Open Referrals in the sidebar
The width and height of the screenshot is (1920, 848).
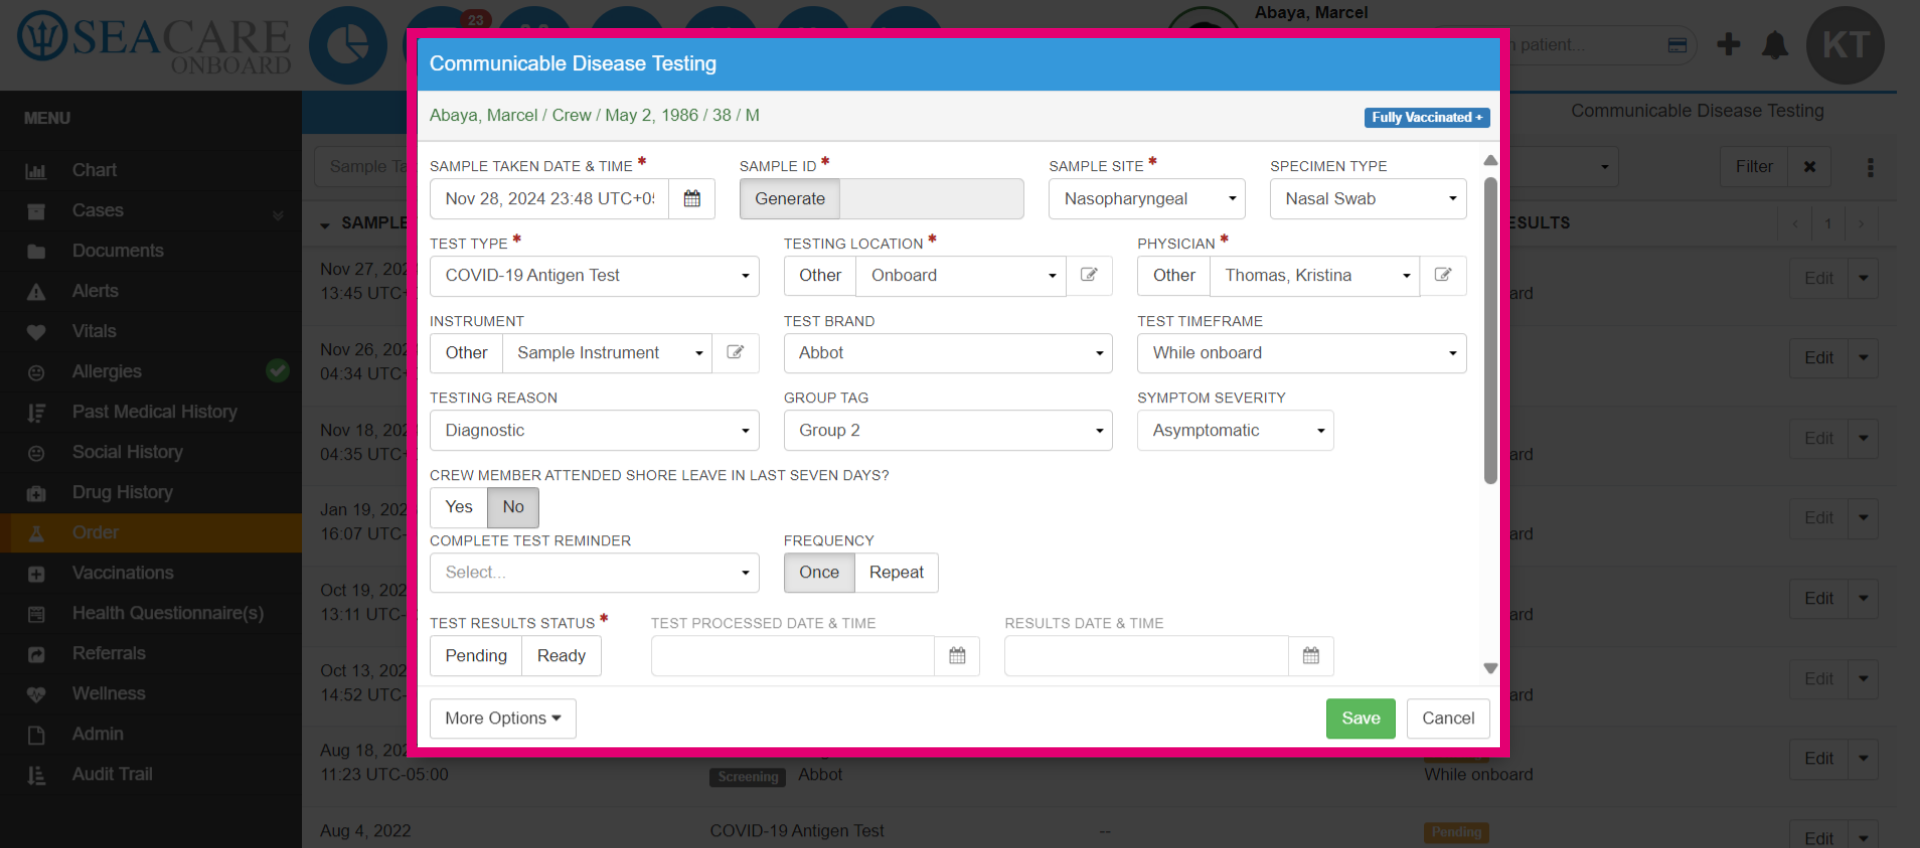click(x=151, y=653)
